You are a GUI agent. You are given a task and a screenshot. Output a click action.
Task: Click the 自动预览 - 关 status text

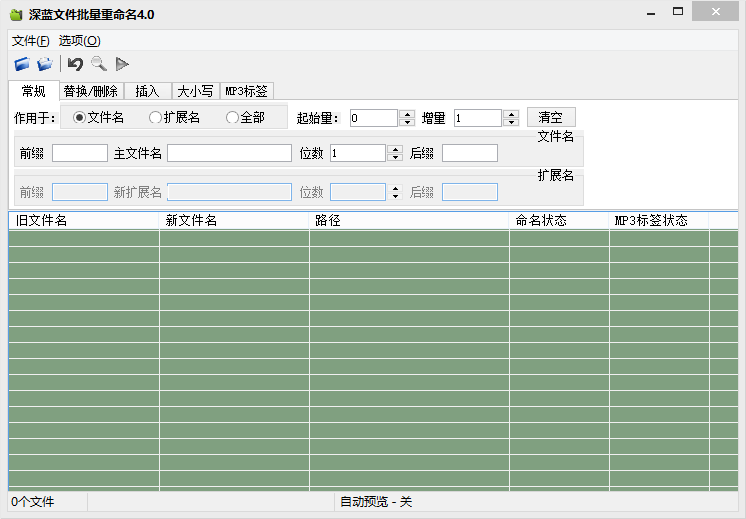pos(376,502)
